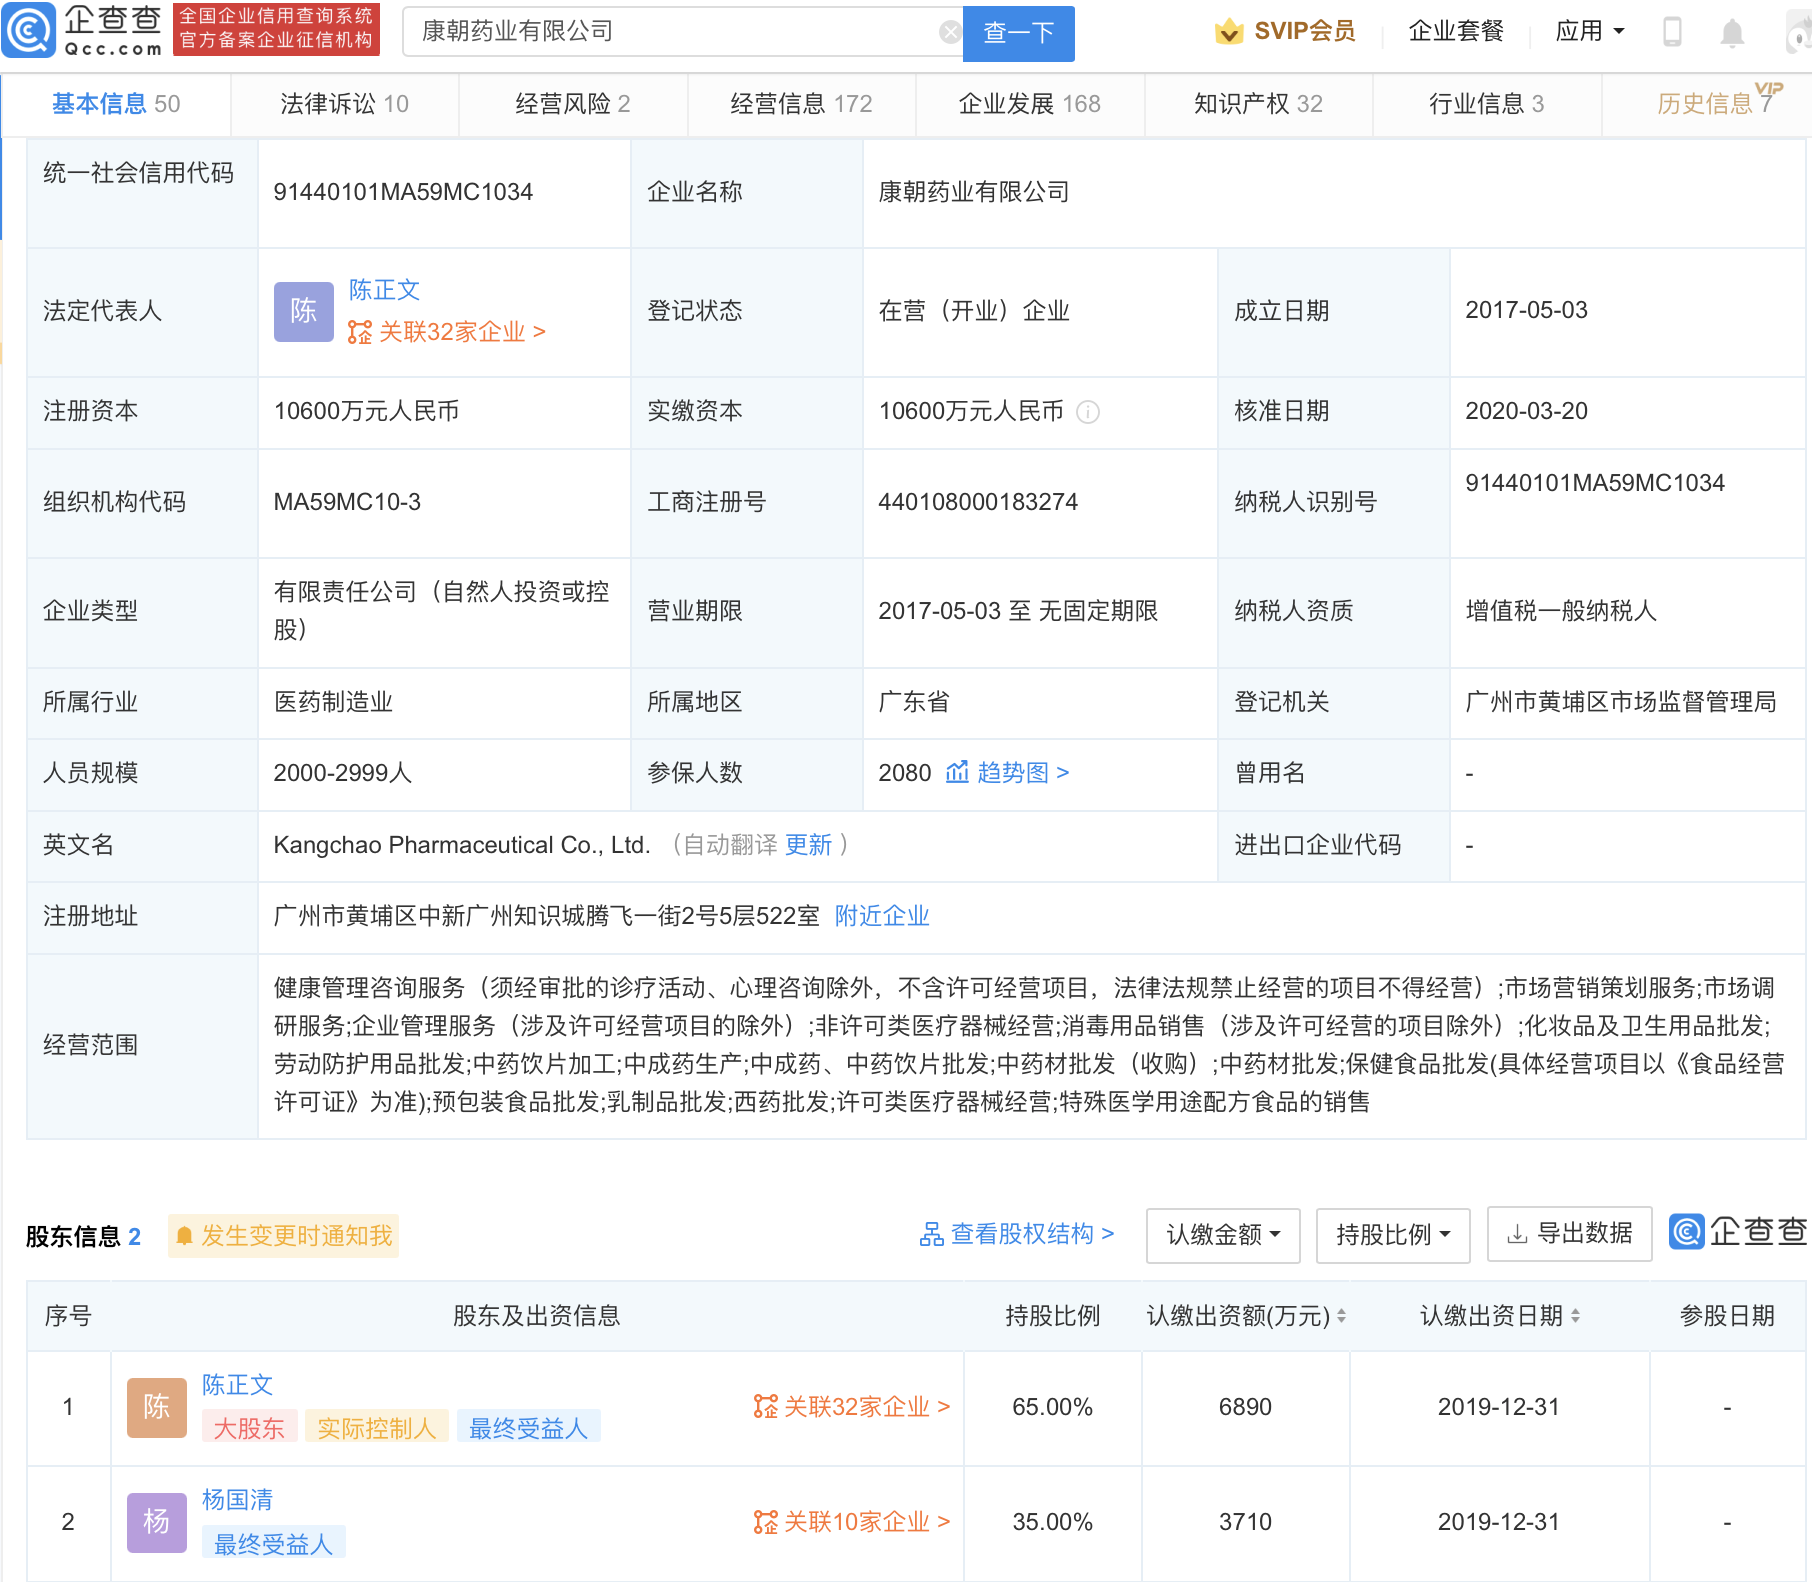Click 登记机关 value 广州市黄埔区市场监督管理局
This screenshot has width=1812, height=1582.
click(x=1621, y=702)
